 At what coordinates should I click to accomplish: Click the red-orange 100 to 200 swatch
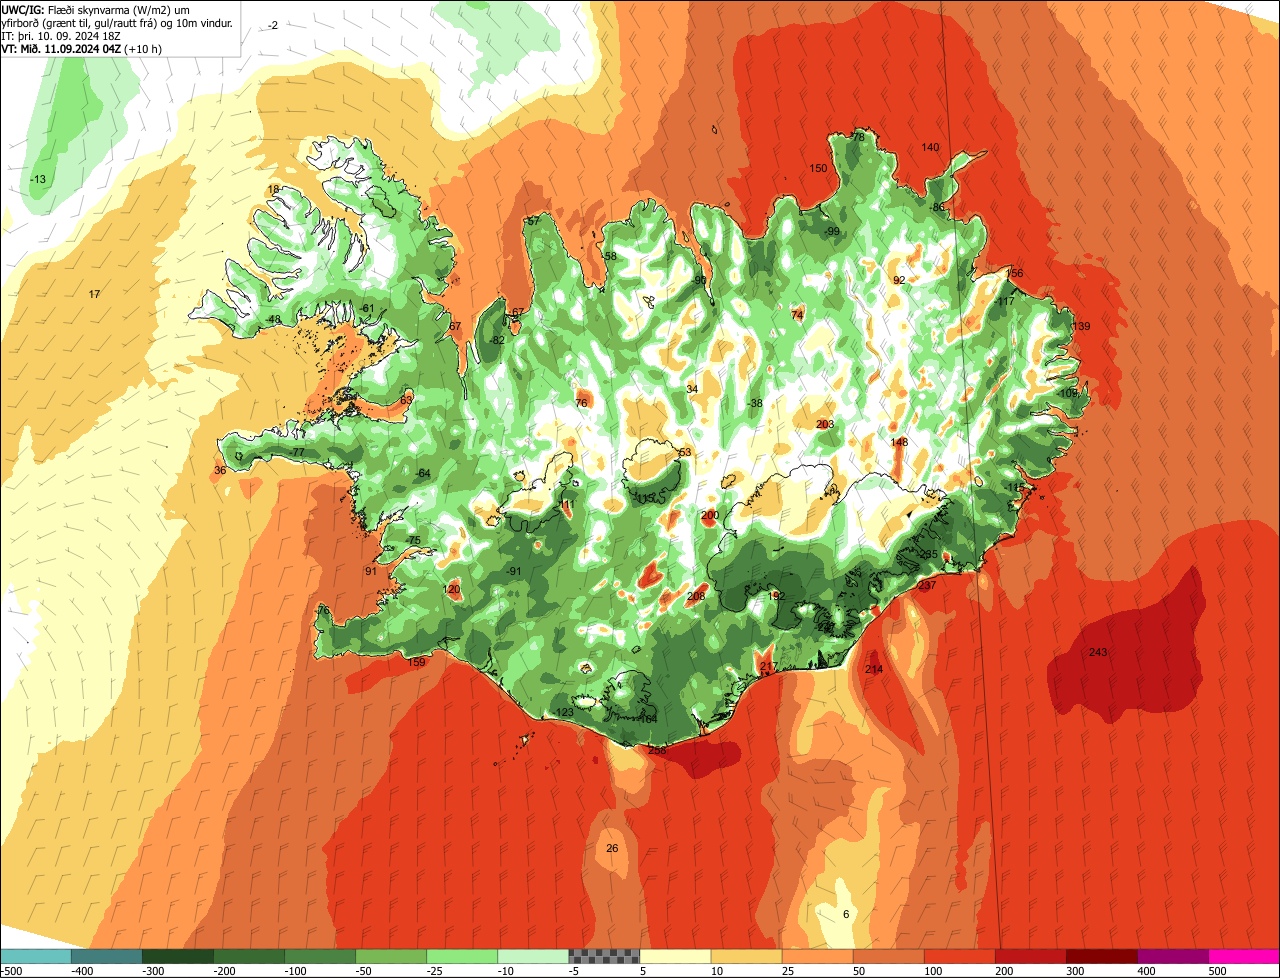[959, 955]
